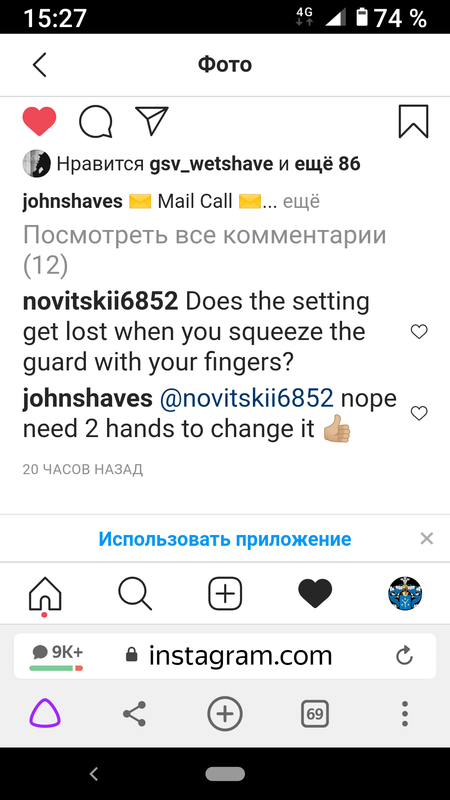Open profile avatar in bottom navigation
This screenshot has width=450, height=800.
[x=405, y=594]
